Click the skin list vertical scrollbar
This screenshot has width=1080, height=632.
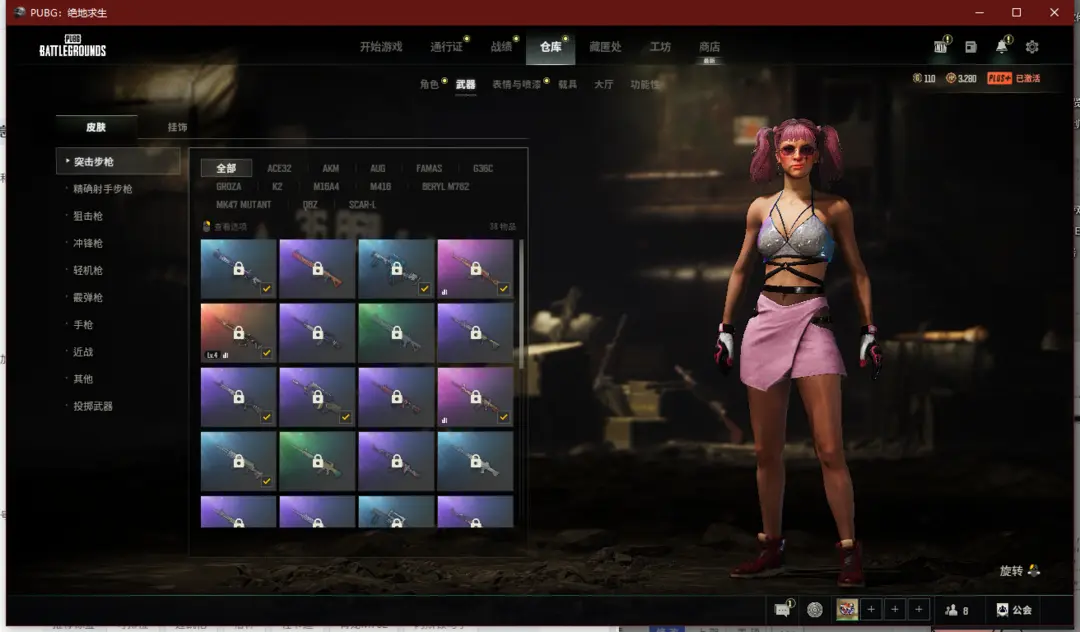[x=521, y=304]
